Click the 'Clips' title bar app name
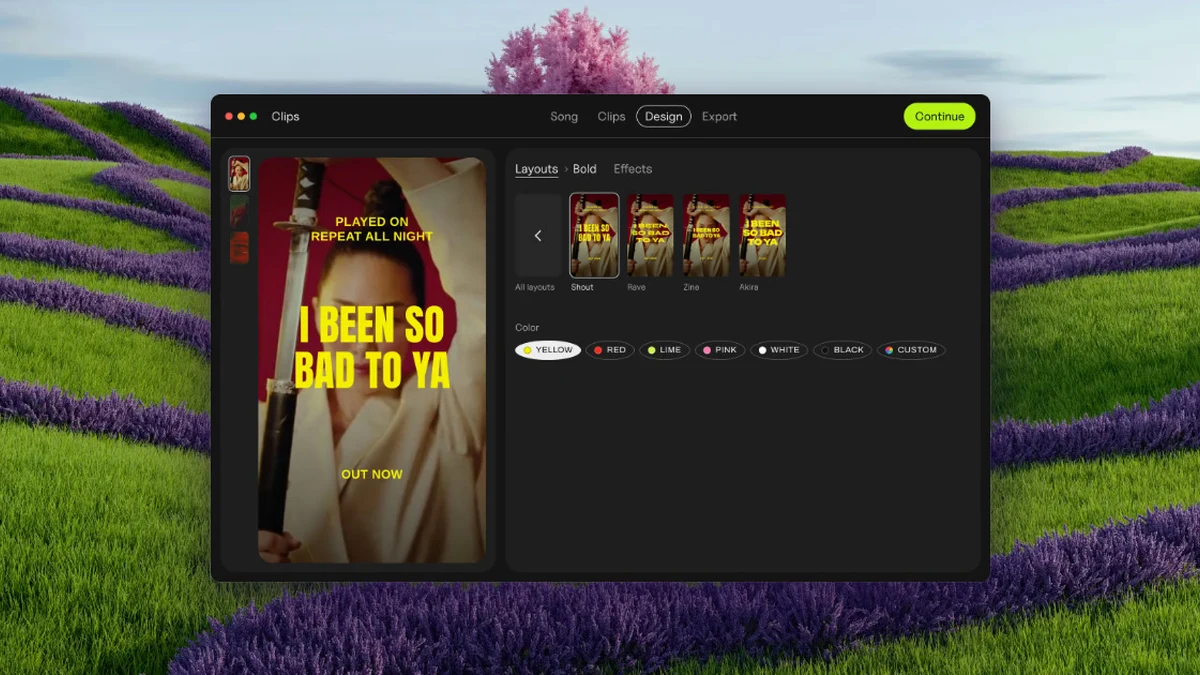Image resolution: width=1200 pixels, height=675 pixels. pos(285,117)
